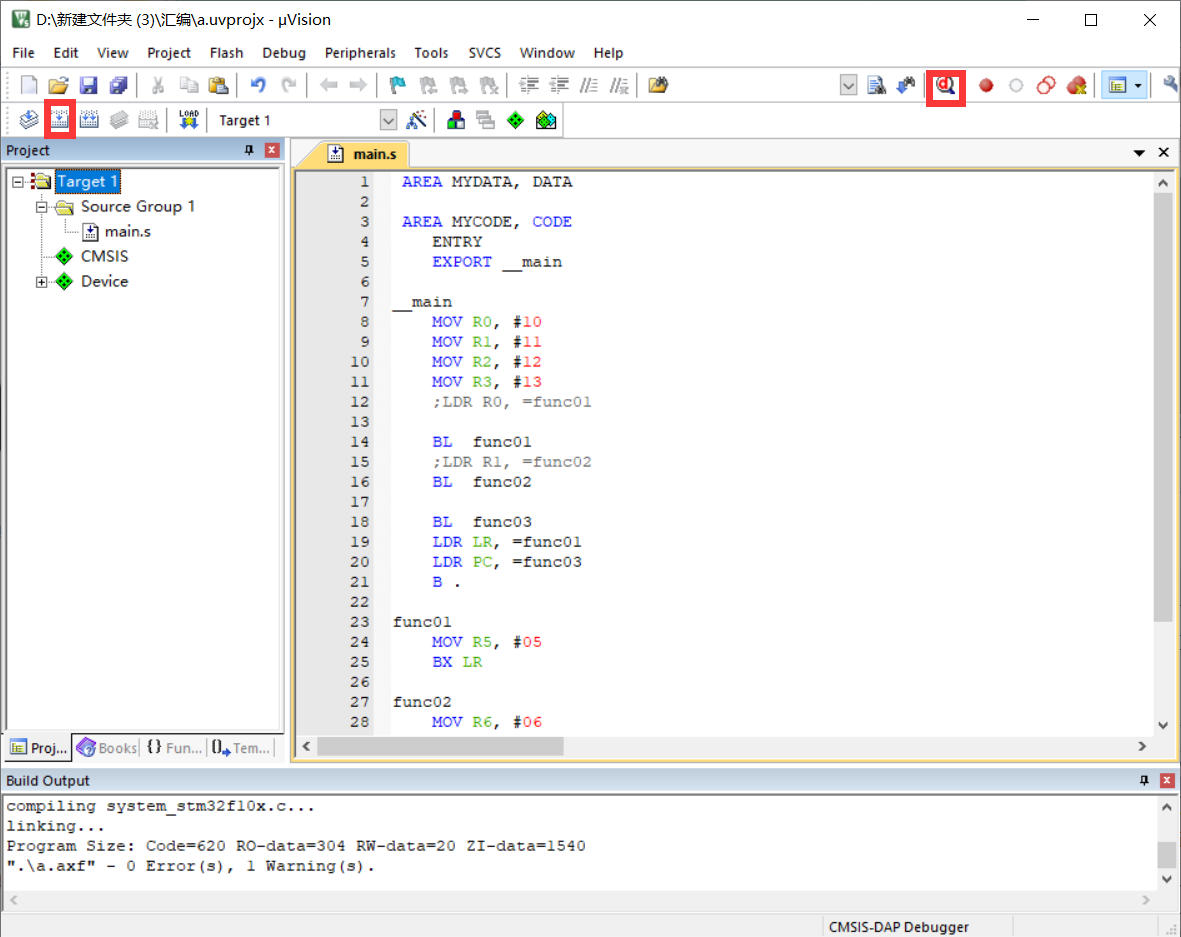1181x937 pixels.
Task: Click the Build button for Target 1
Action: pos(60,119)
